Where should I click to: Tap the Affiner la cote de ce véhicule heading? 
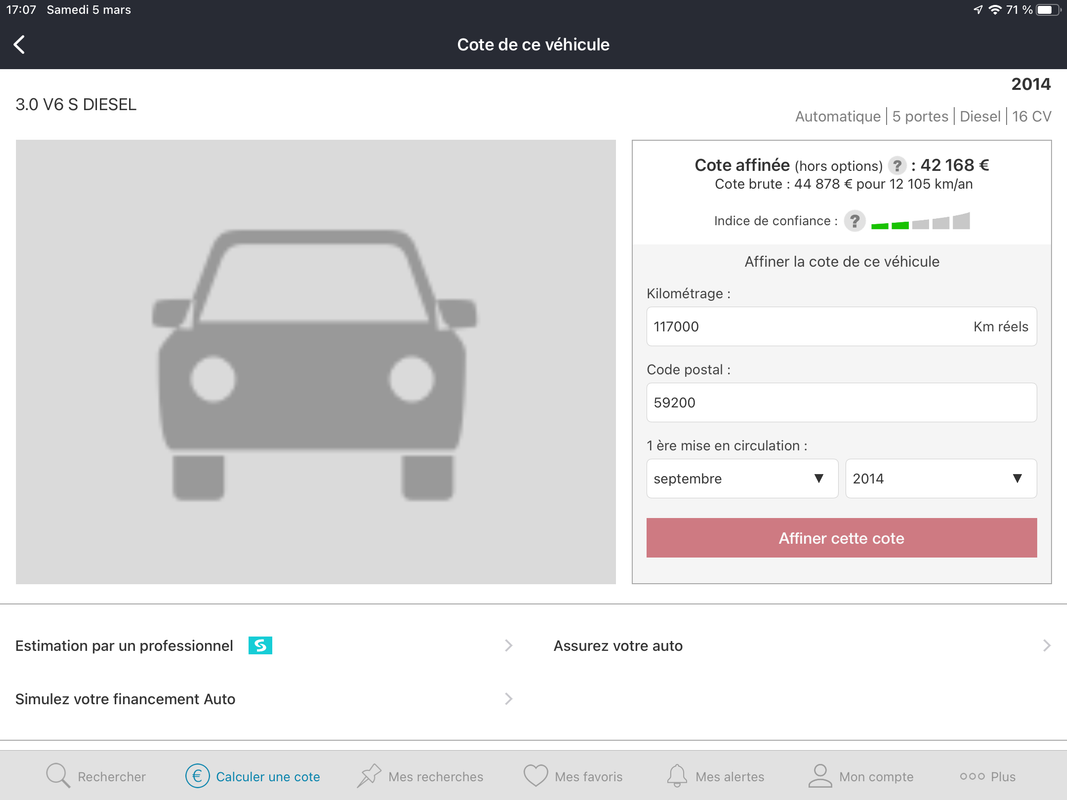842,262
